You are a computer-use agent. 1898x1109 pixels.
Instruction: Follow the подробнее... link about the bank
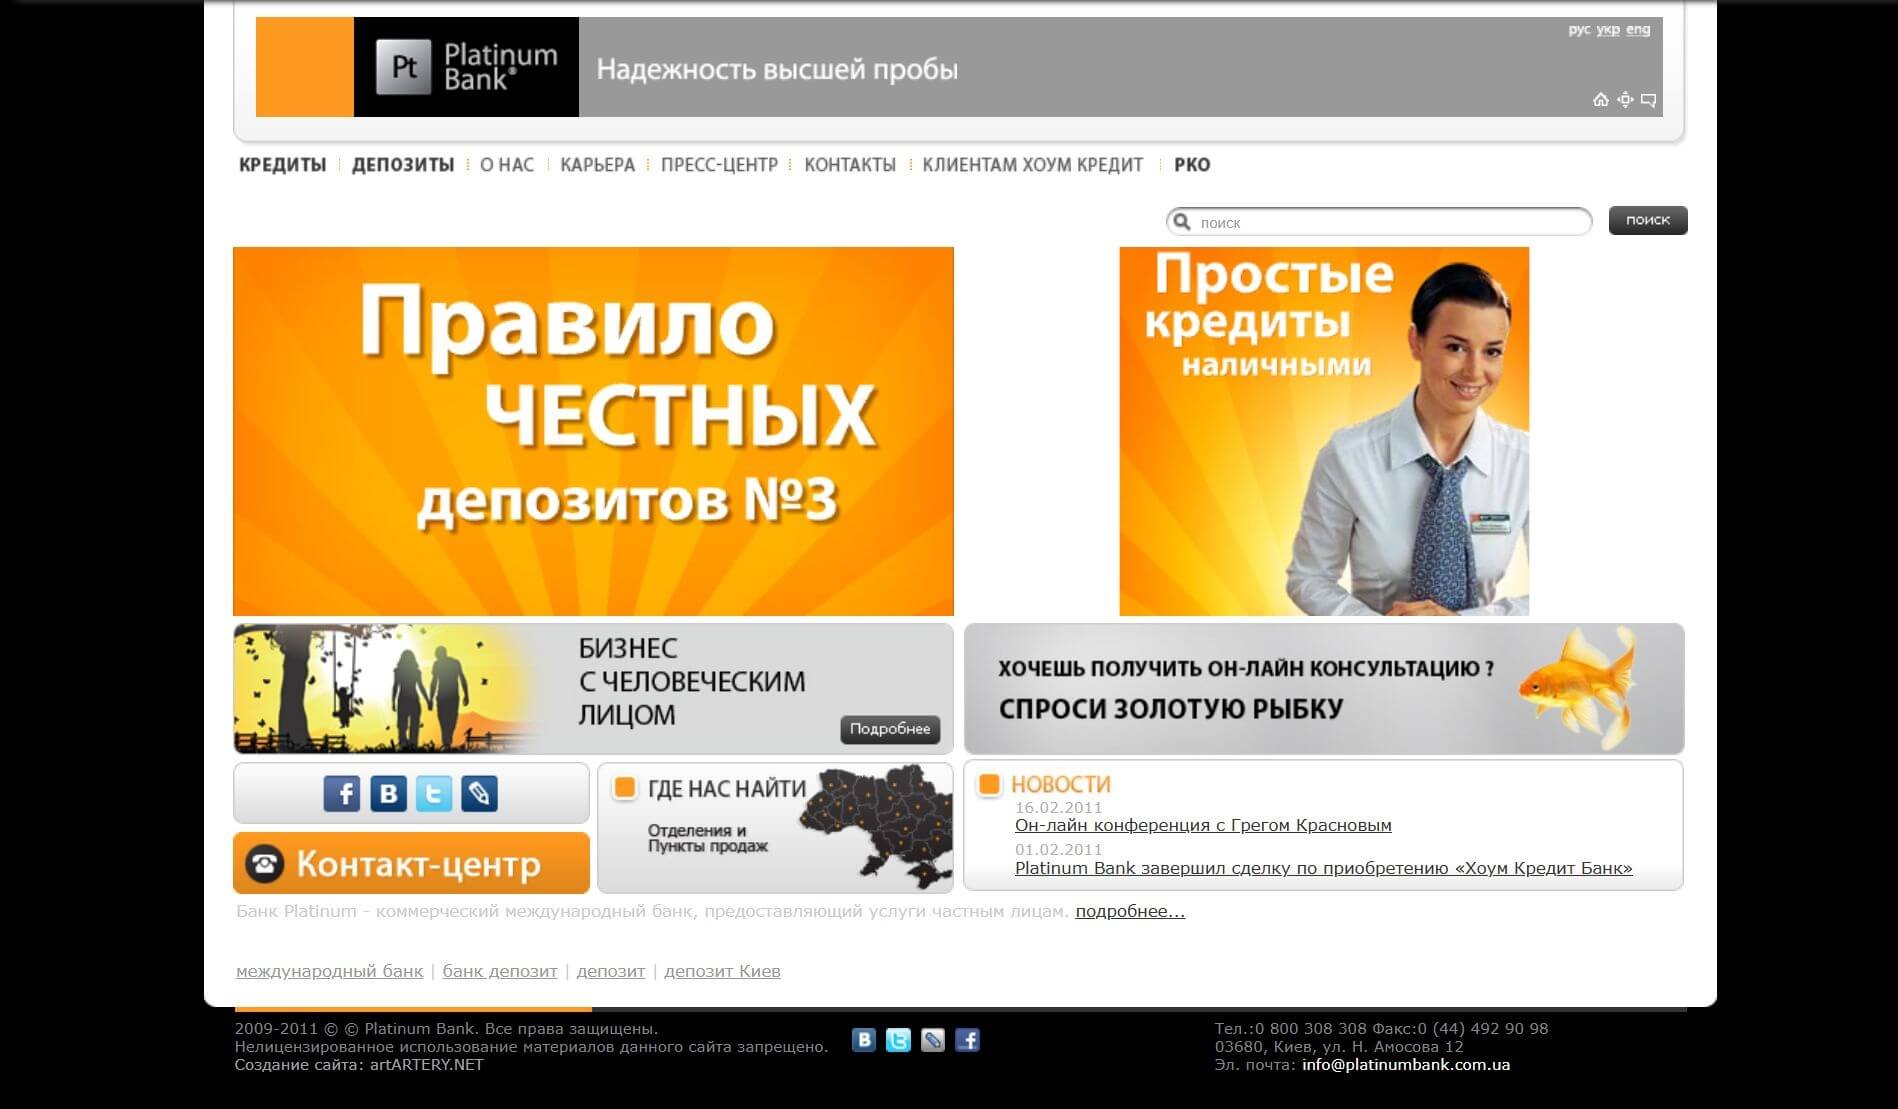pos(1130,911)
